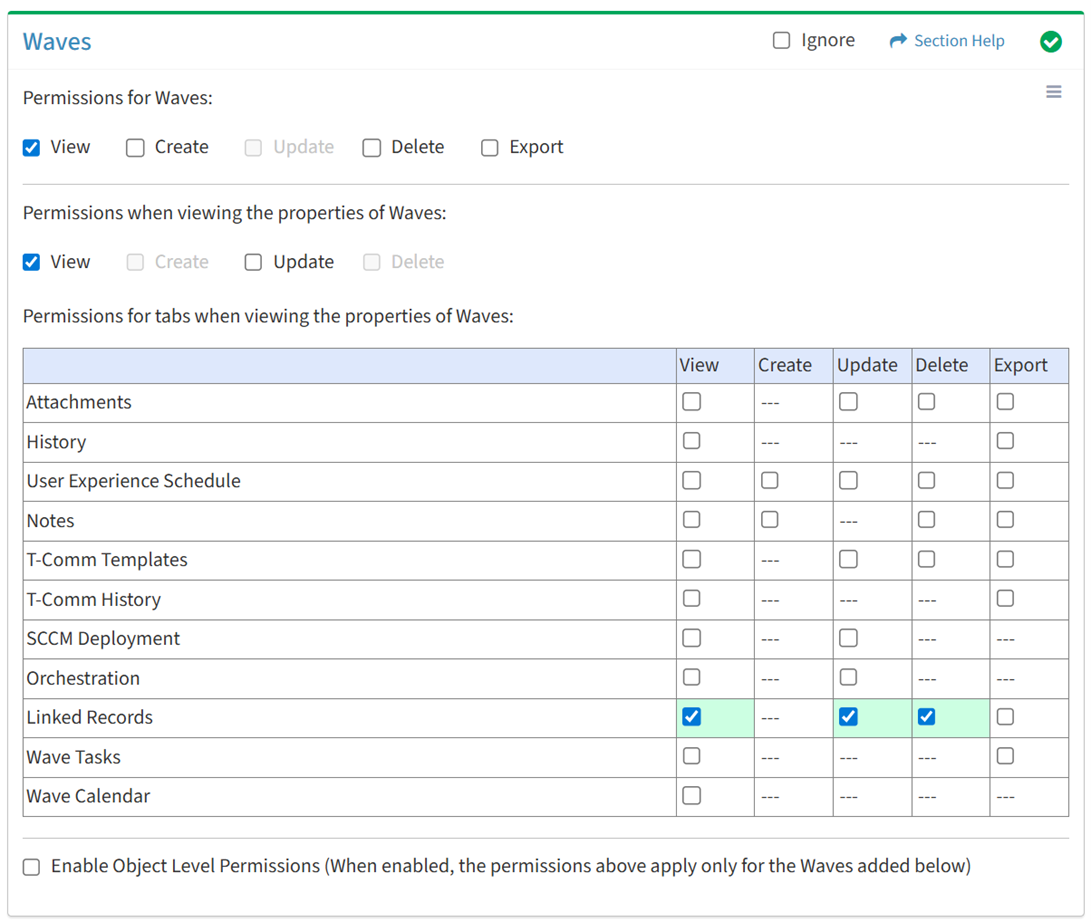Check Create for User Experience Schedule

click(769, 481)
